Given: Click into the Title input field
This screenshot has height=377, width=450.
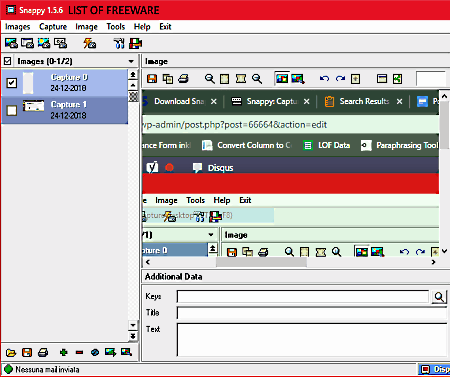Looking at the screenshot, I should click(312, 313).
